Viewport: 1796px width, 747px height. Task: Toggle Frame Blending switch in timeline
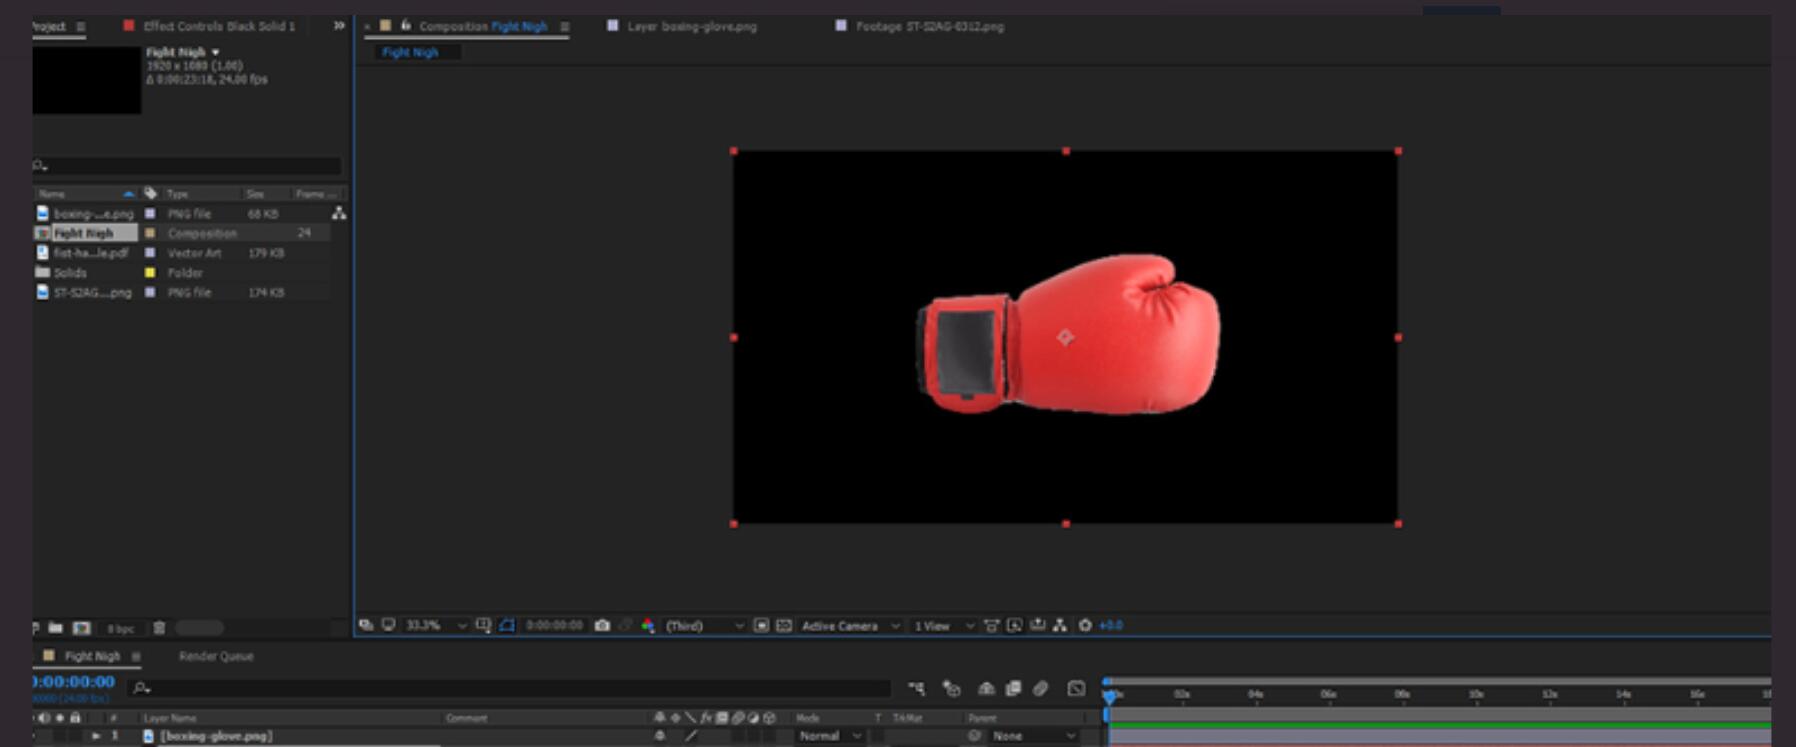pos(1013,688)
